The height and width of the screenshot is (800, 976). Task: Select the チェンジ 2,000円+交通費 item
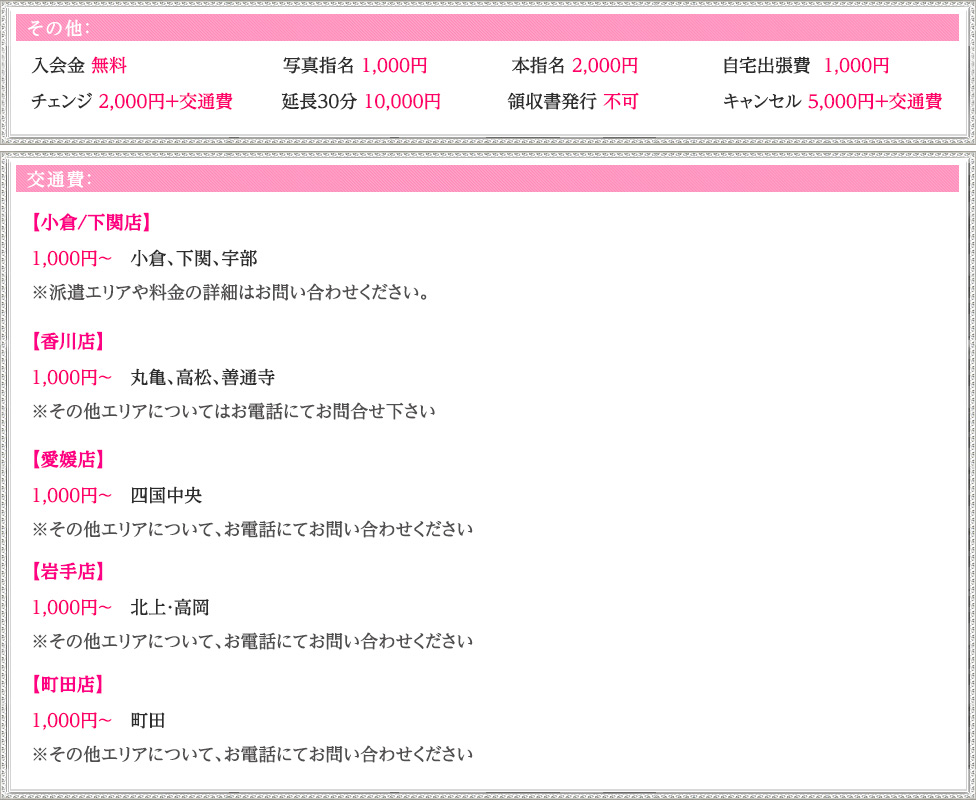(132, 102)
